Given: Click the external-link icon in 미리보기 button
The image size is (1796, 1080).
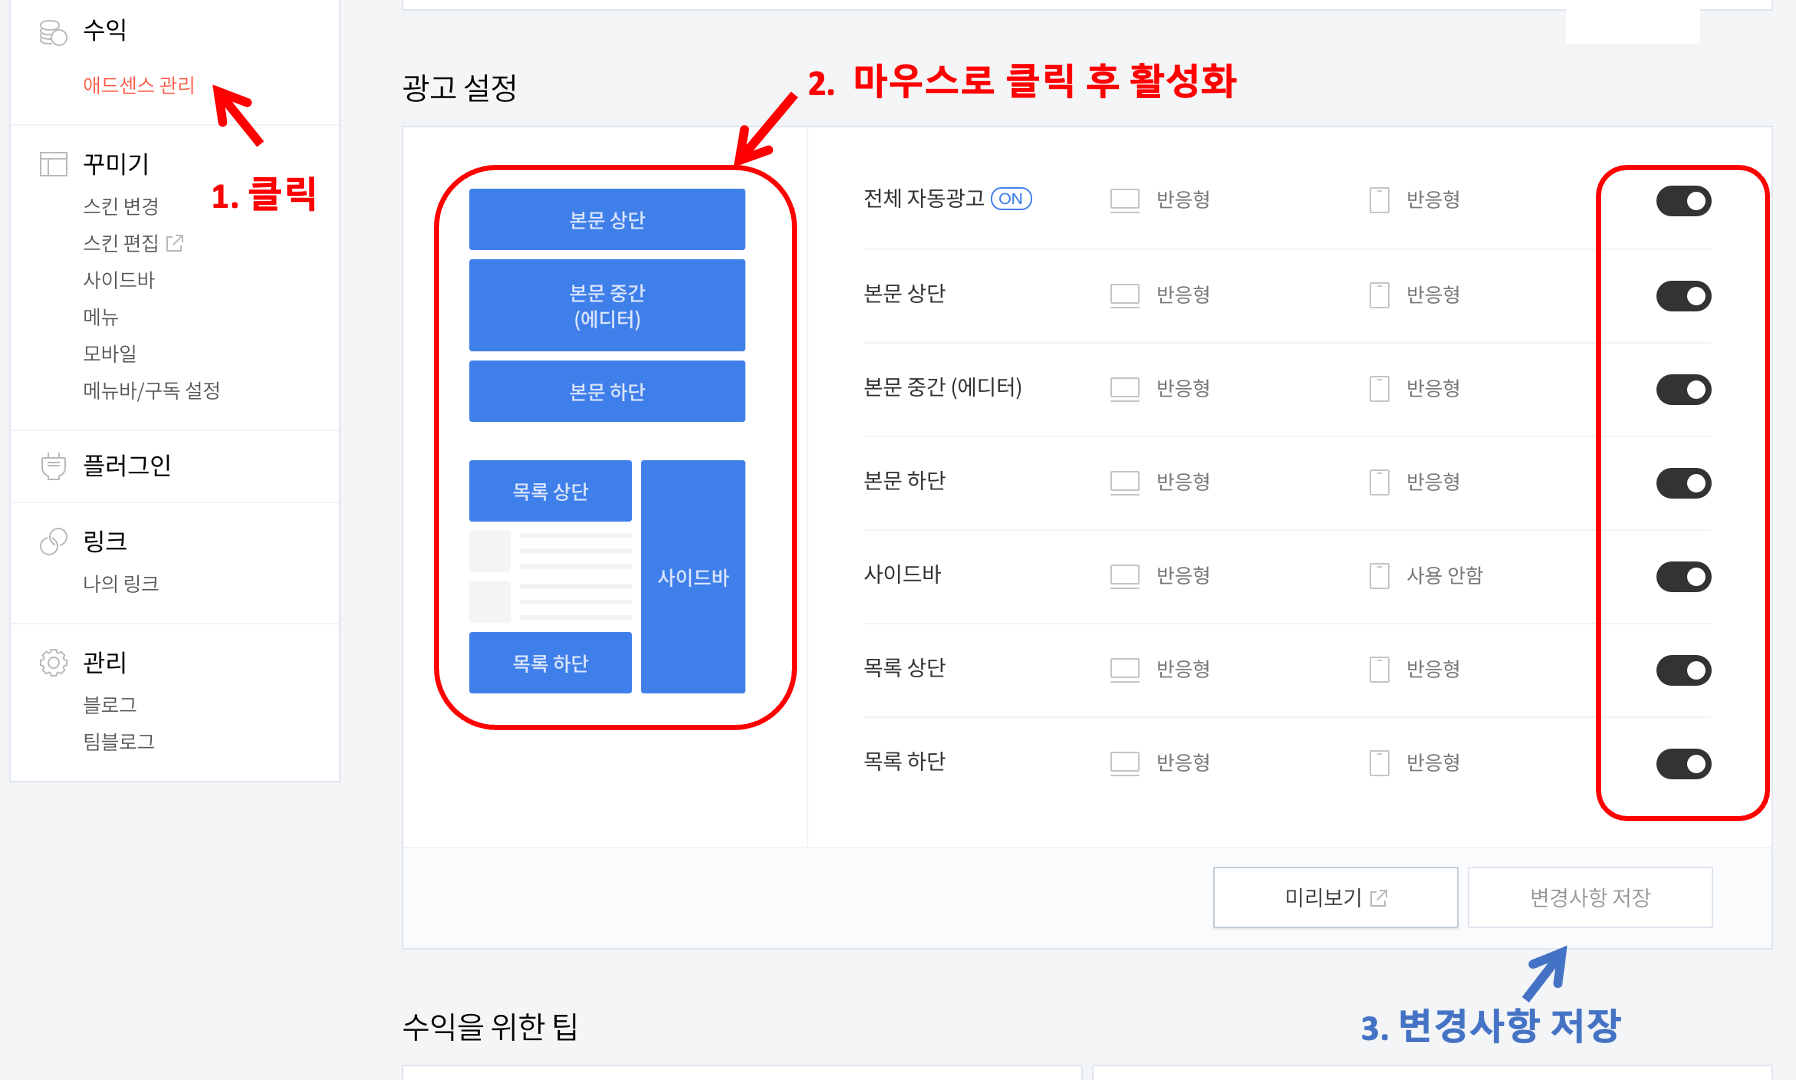Looking at the screenshot, I should click(x=1378, y=898).
